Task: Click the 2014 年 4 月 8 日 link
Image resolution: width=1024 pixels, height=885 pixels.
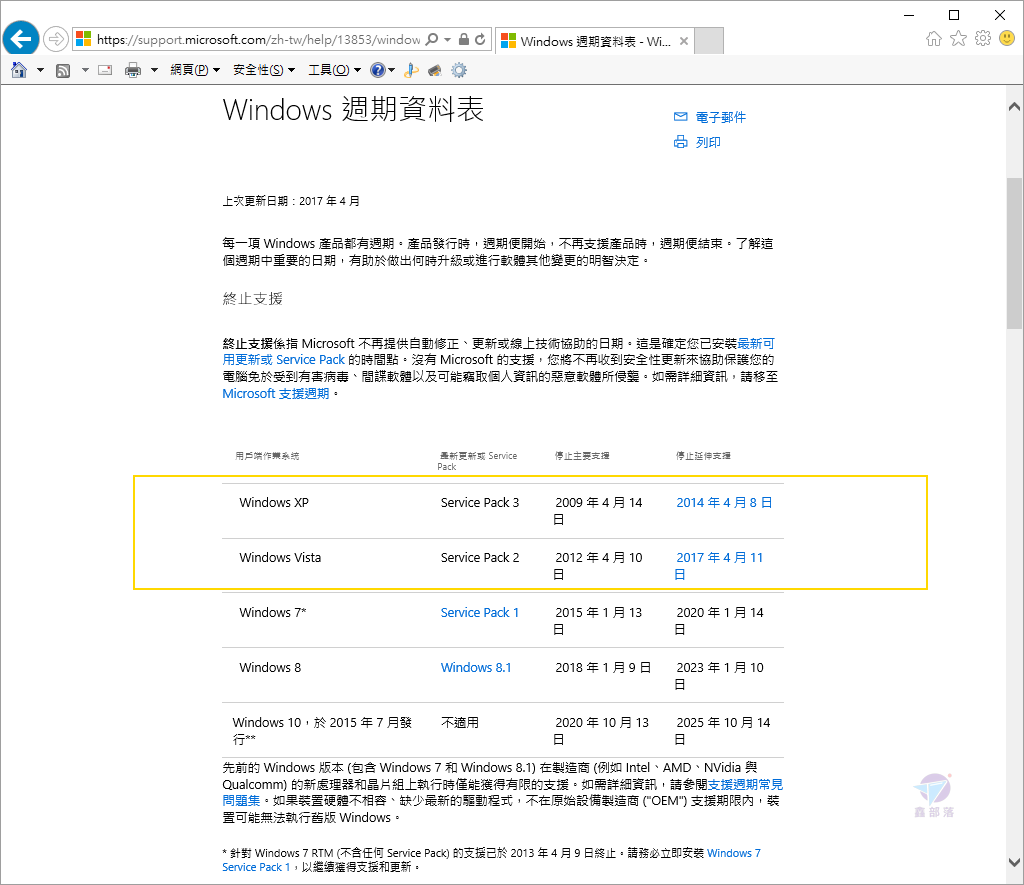Action: pos(724,502)
